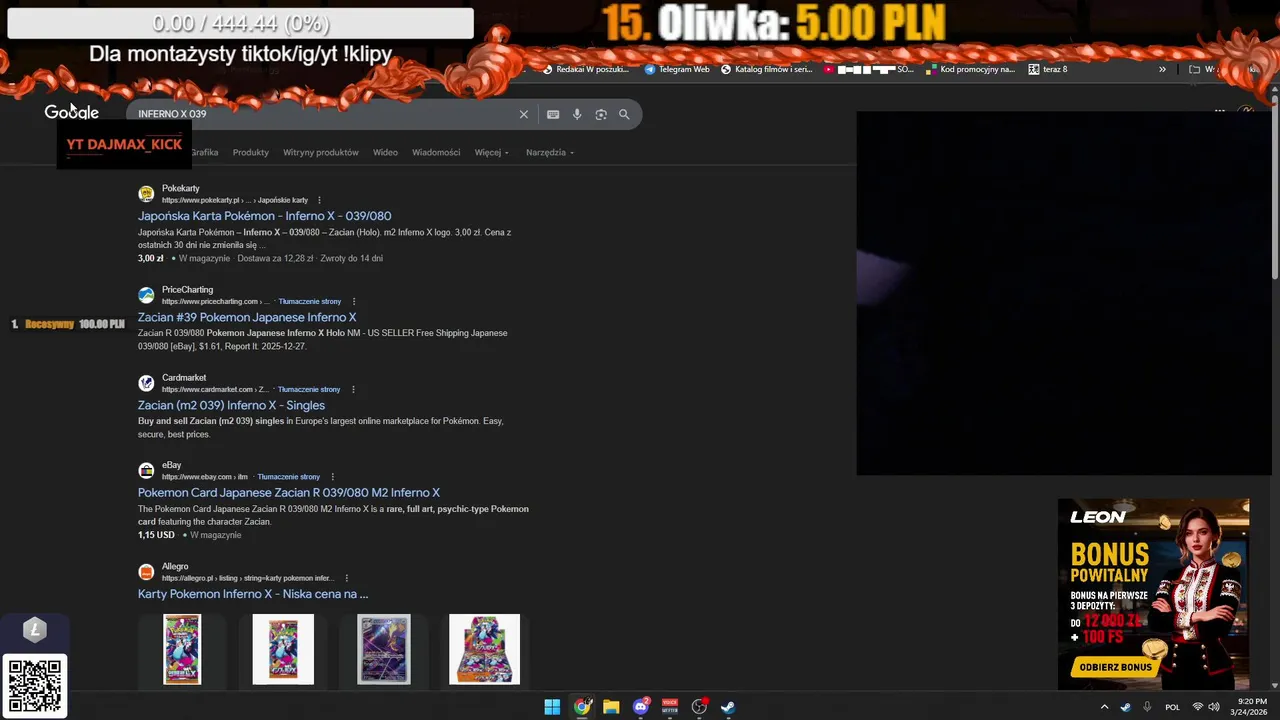Expand the Więcej search filter dropdown

(x=491, y=153)
